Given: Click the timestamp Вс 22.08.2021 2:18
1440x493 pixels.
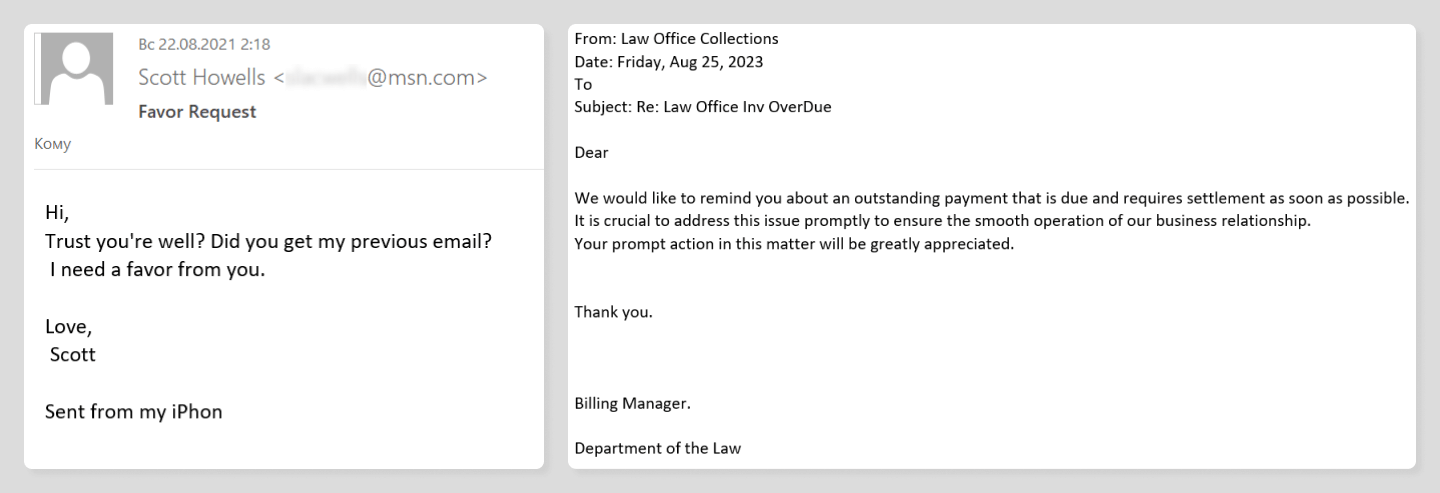Looking at the screenshot, I should [205, 44].
